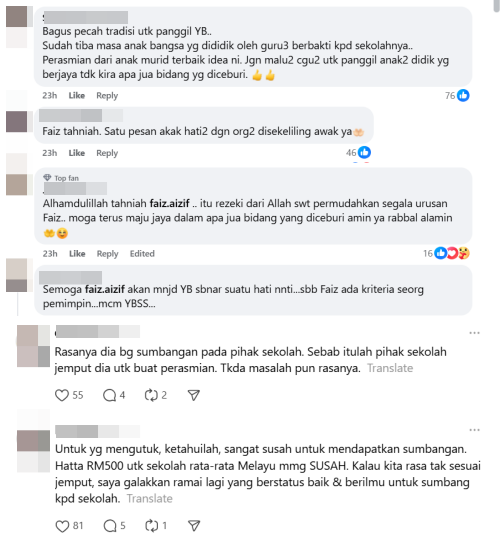Open more options for 'Untuk yg mengutuk' post
Viewport: 500px width, 543px height.
click(x=474, y=430)
